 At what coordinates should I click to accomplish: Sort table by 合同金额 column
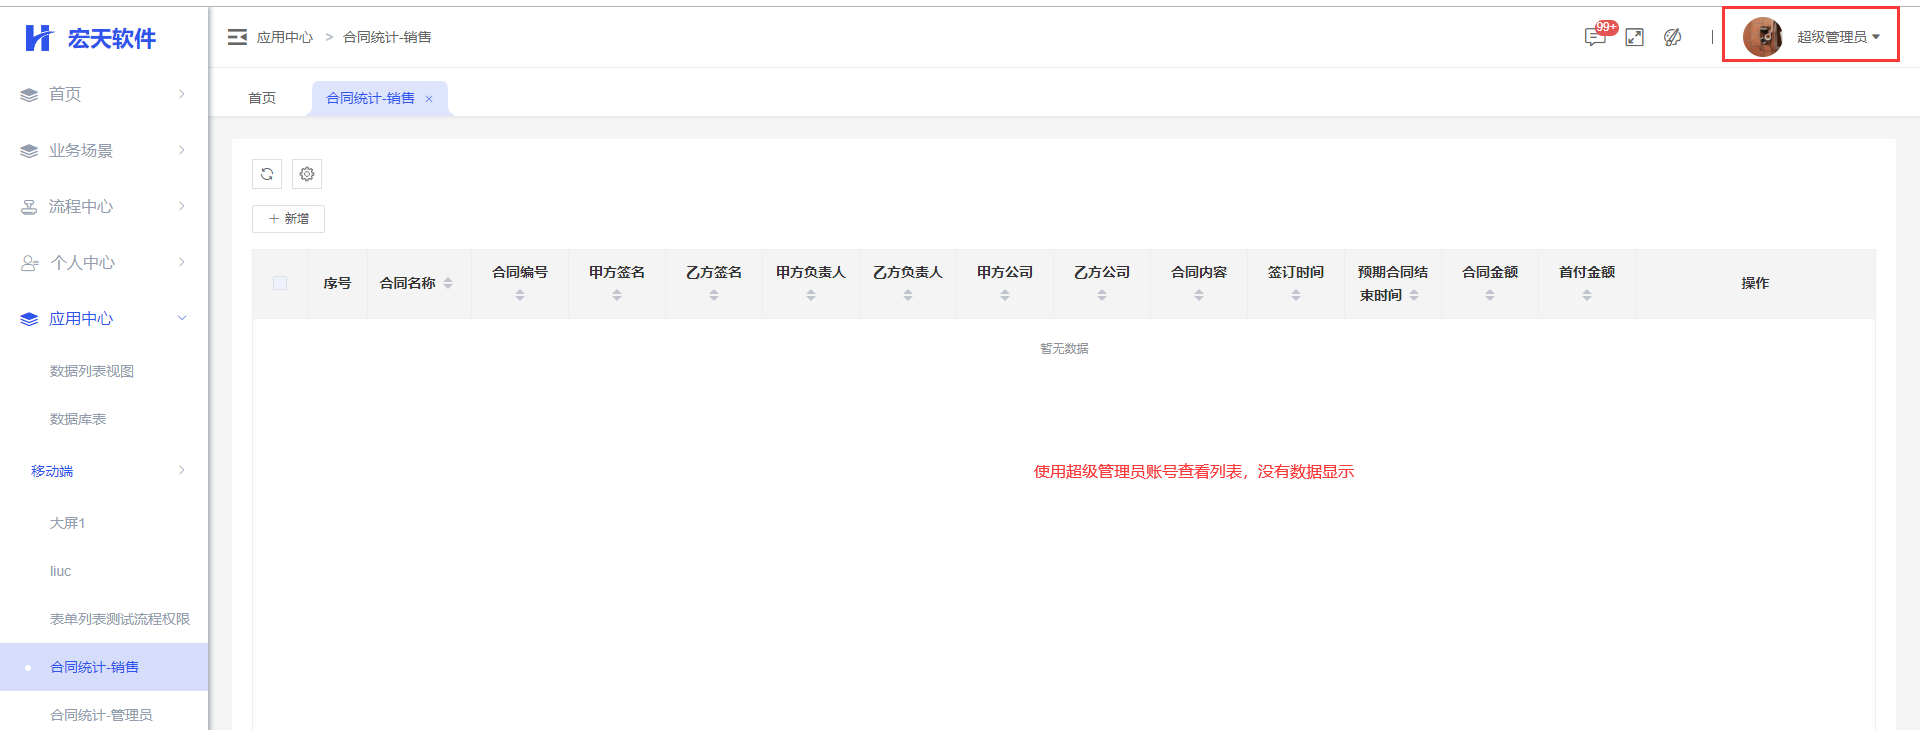(1490, 295)
